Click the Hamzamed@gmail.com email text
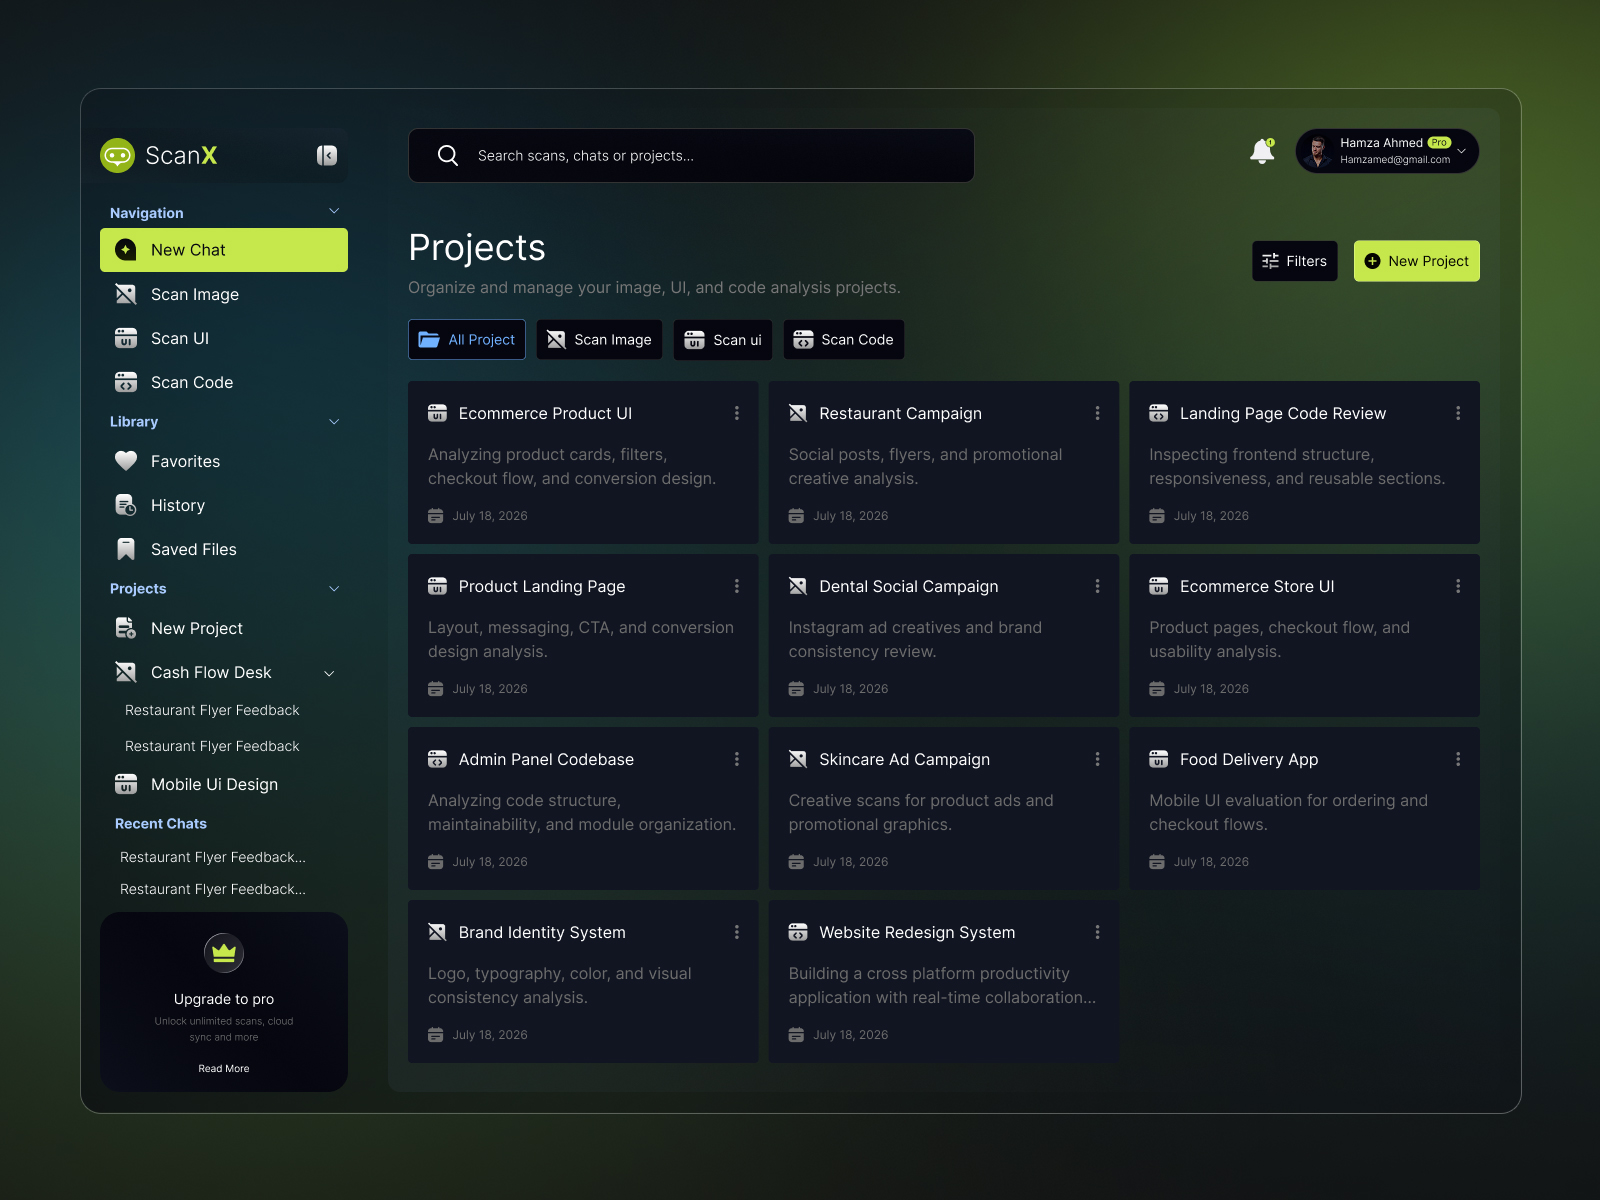Image resolution: width=1600 pixels, height=1200 pixels. [1395, 160]
